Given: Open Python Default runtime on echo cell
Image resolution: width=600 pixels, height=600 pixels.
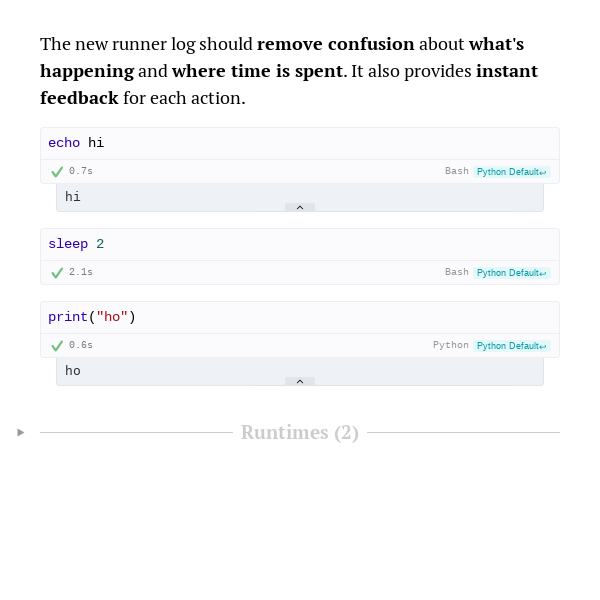Looking at the screenshot, I should (512, 172).
